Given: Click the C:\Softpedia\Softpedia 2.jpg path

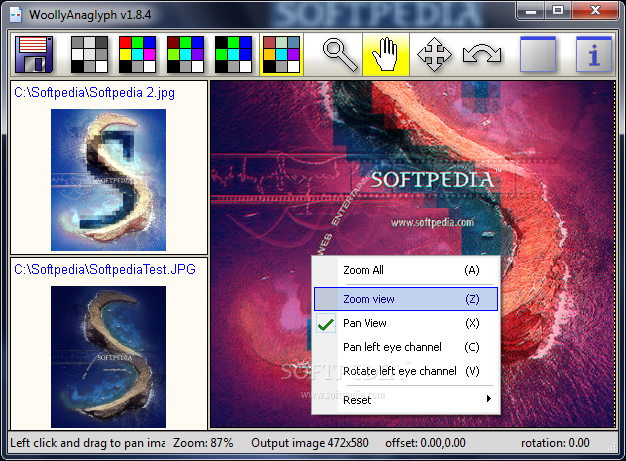Looking at the screenshot, I should coord(94,93).
